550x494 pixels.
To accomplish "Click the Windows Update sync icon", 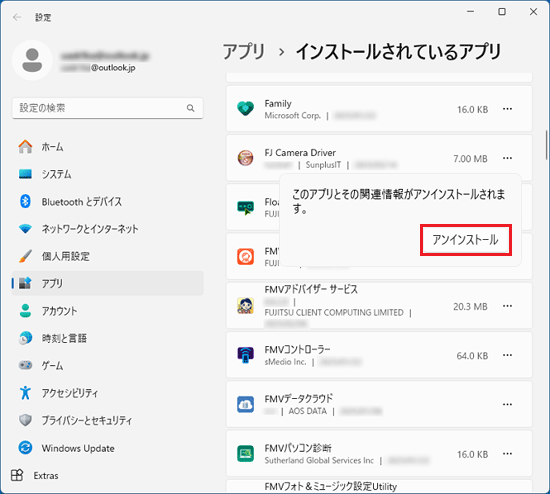I will pos(25,448).
